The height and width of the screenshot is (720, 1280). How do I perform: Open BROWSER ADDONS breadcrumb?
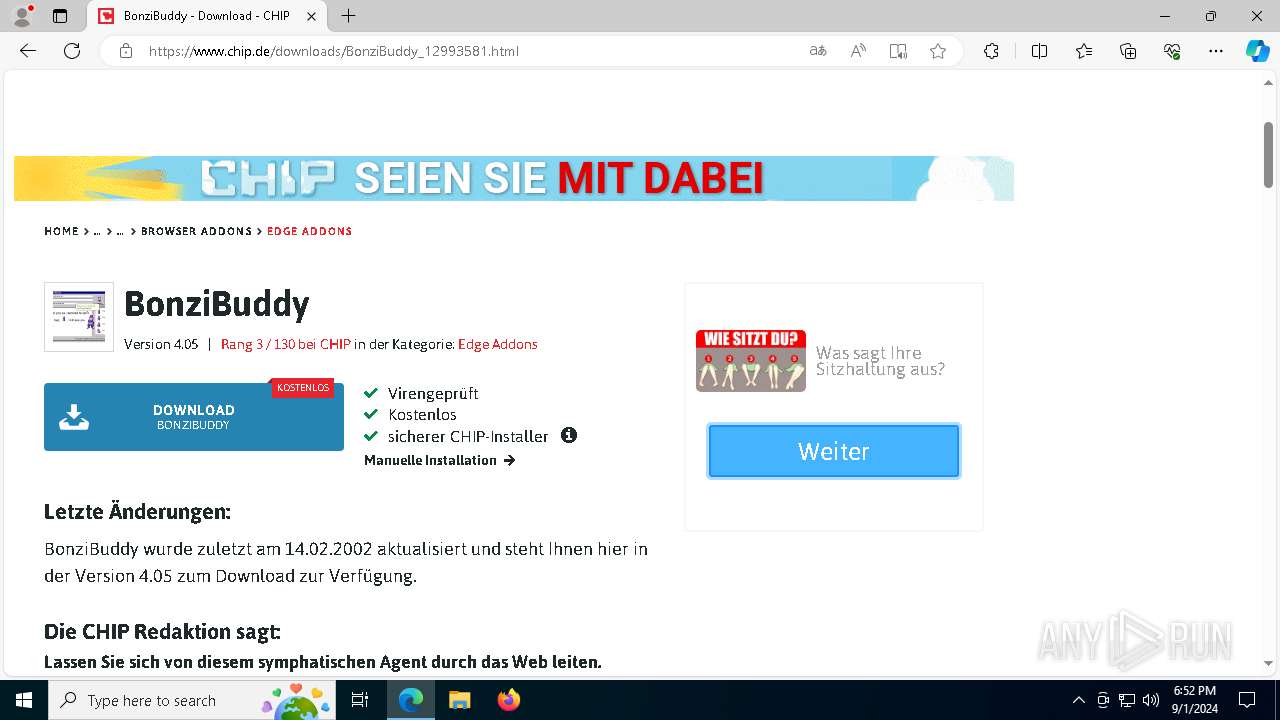(196, 231)
